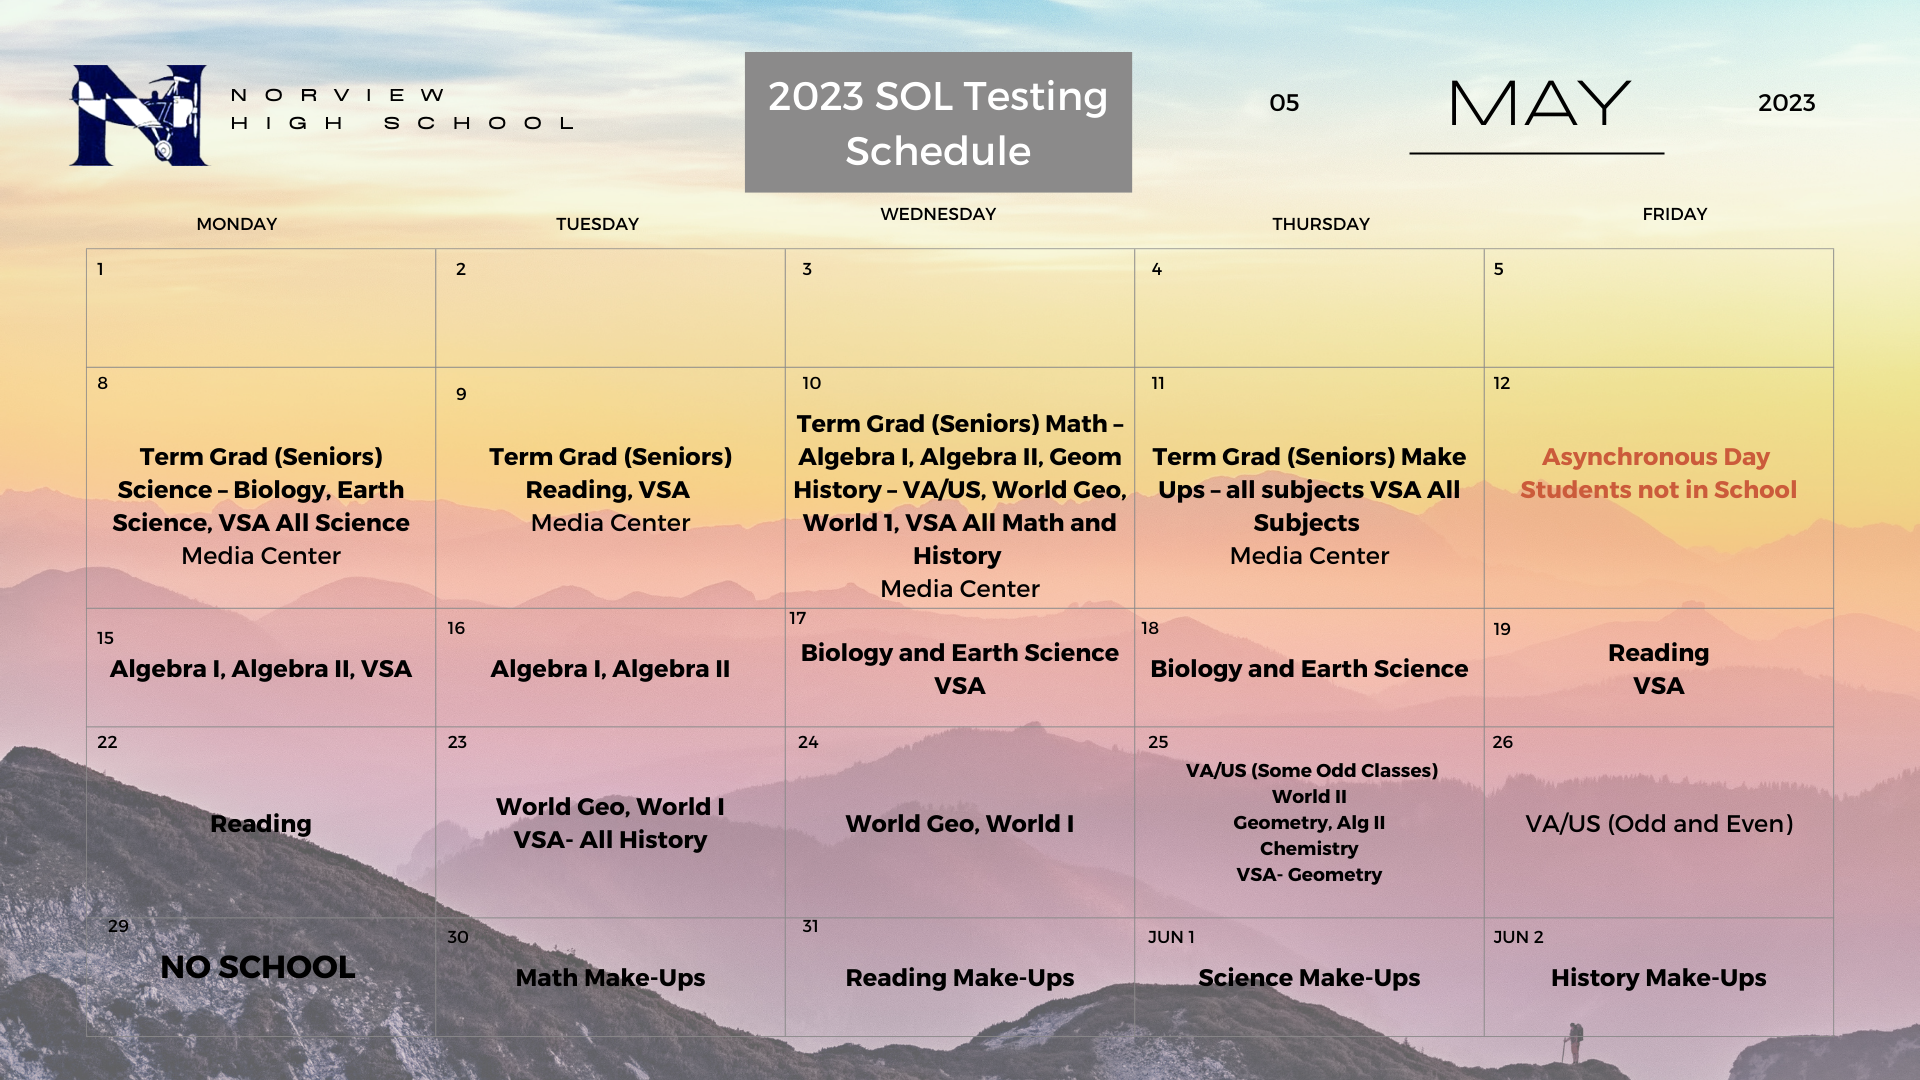1920x1080 pixels.
Task: Click the MAY month heading
Action: click(x=1539, y=104)
